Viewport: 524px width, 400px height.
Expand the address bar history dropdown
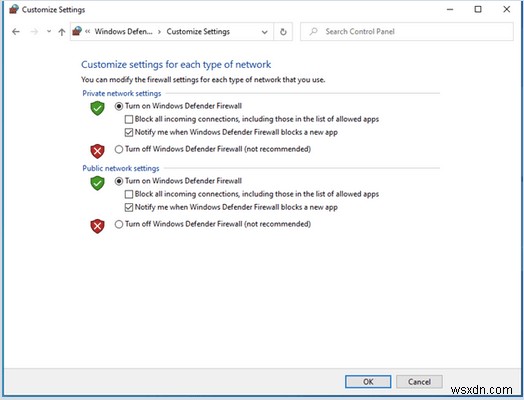[x=264, y=32]
